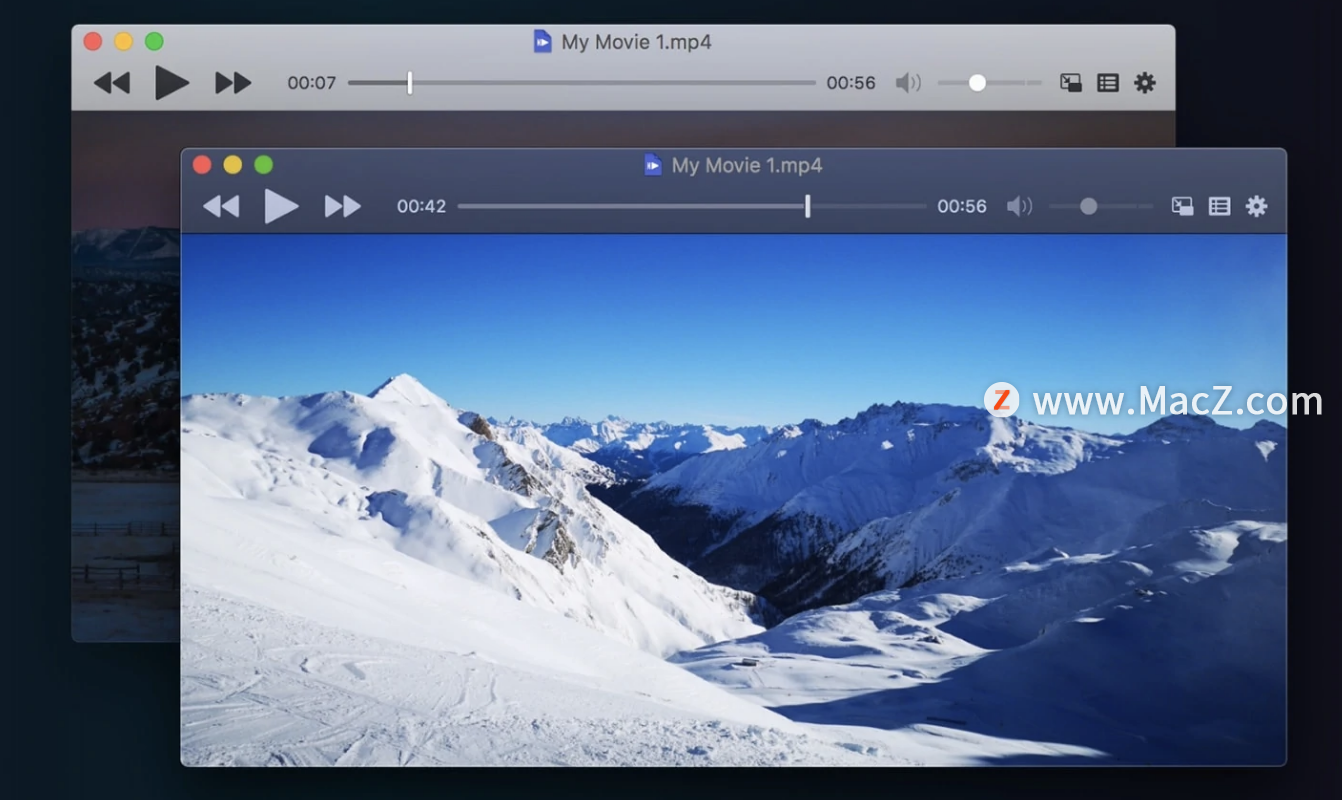
Task: Click the snowy mountain video frame
Action: click(x=733, y=500)
